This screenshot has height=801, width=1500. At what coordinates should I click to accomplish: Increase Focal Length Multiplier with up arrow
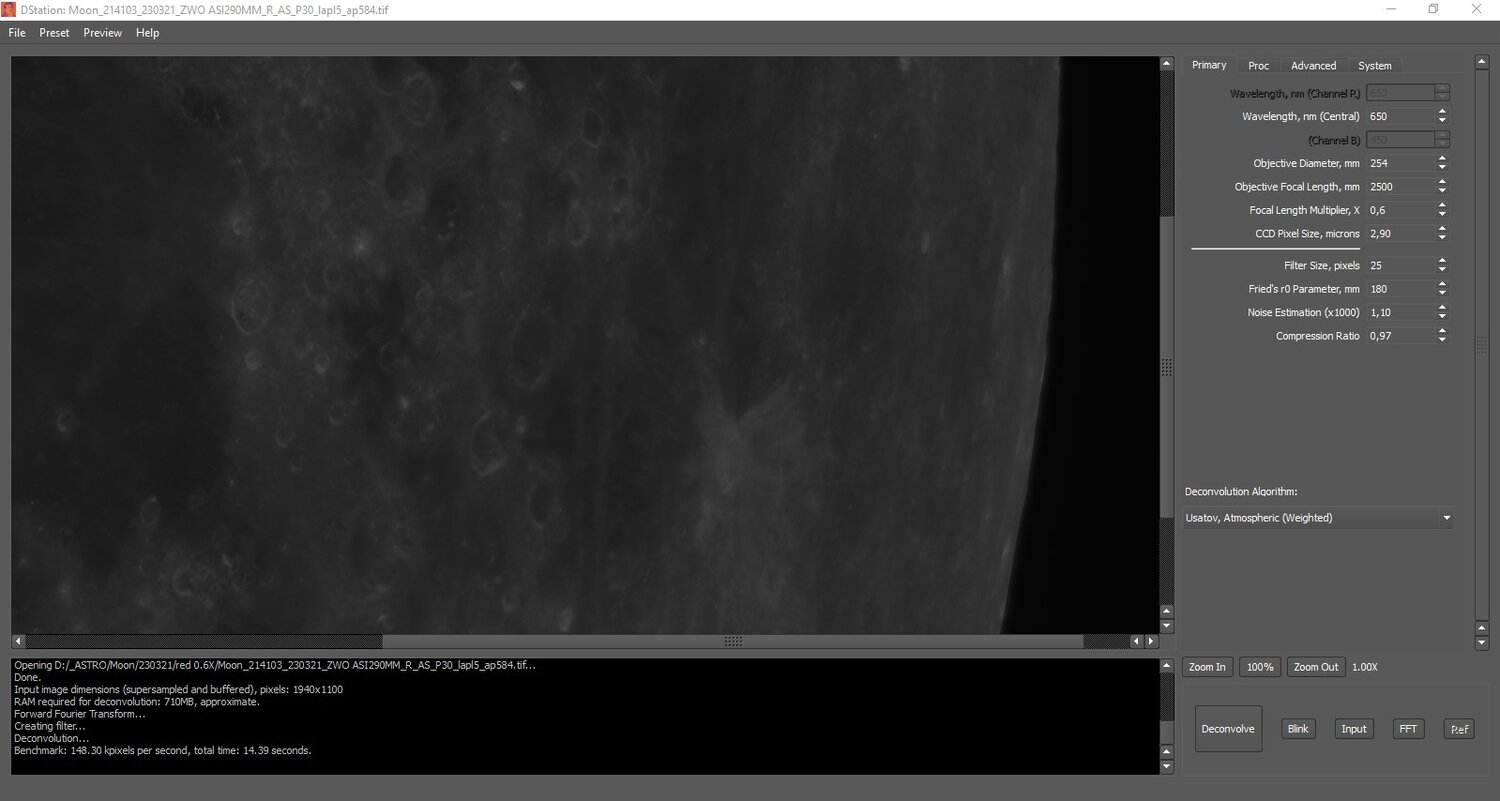(1442, 205)
